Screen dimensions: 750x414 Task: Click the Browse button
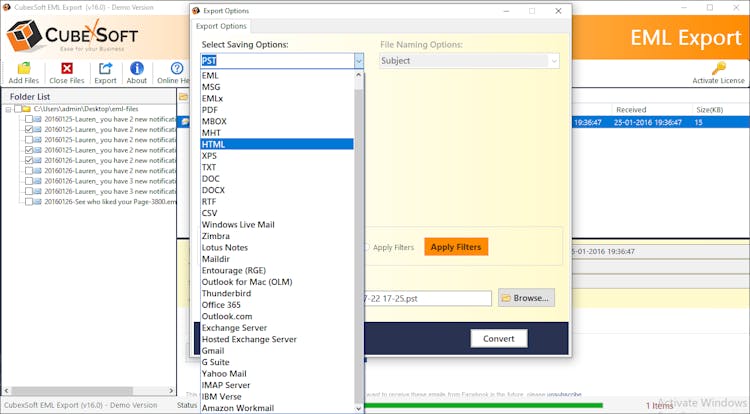[x=526, y=298]
